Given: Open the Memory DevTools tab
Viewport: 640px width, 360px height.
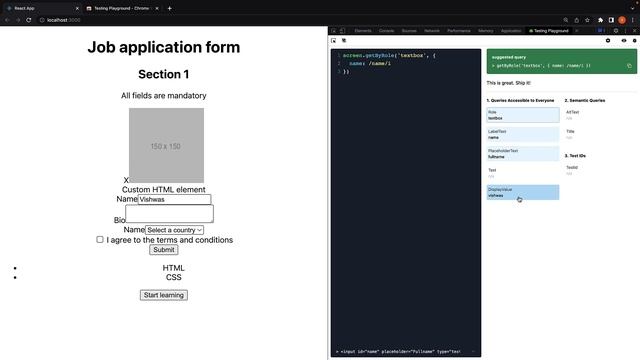Looking at the screenshot, I should pyautogui.click(x=486, y=31).
